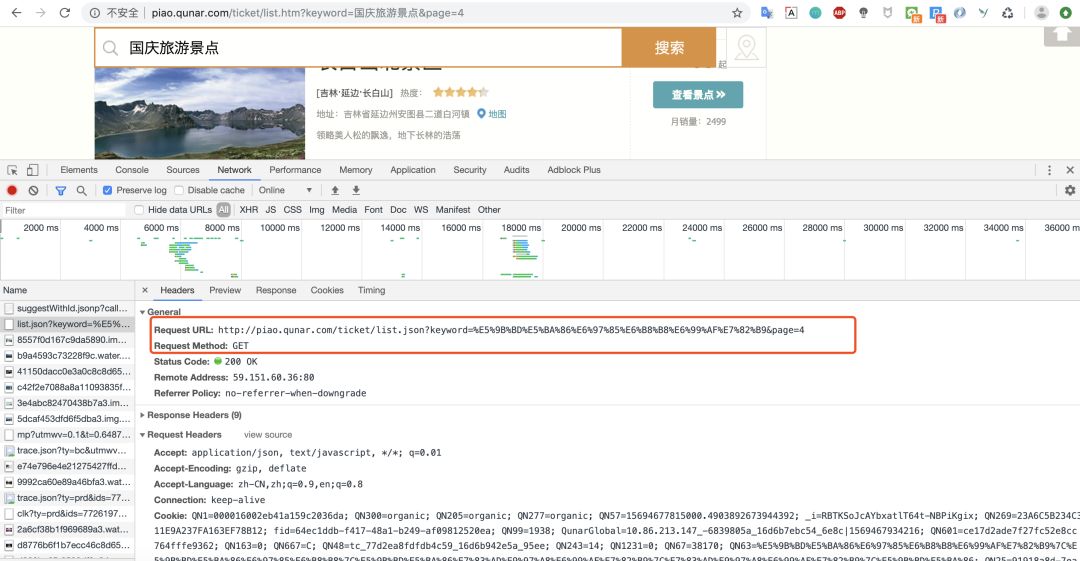Image resolution: width=1080 pixels, height=561 pixels.
Task: Open the Console panel tab
Action: click(132, 170)
